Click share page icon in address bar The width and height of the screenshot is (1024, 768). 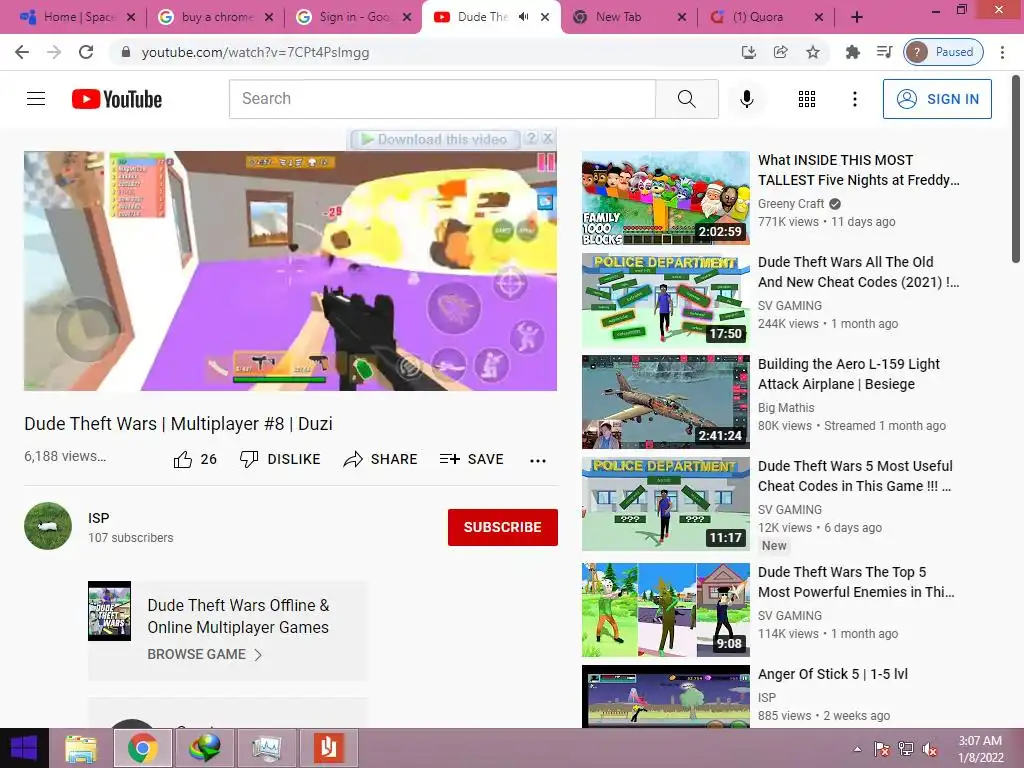point(780,52)
